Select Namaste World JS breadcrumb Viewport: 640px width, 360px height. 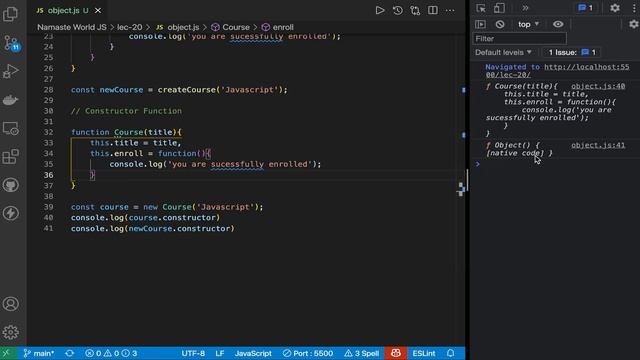pyautogui.click(x=72, y=27)
